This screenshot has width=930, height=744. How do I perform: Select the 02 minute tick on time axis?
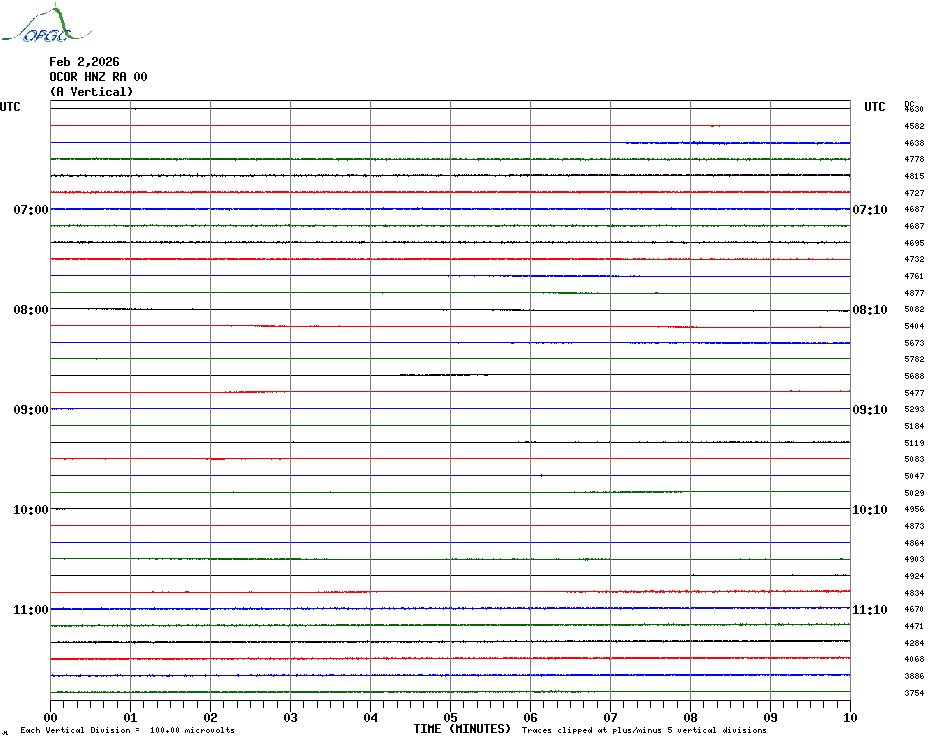tap(210, 717)
